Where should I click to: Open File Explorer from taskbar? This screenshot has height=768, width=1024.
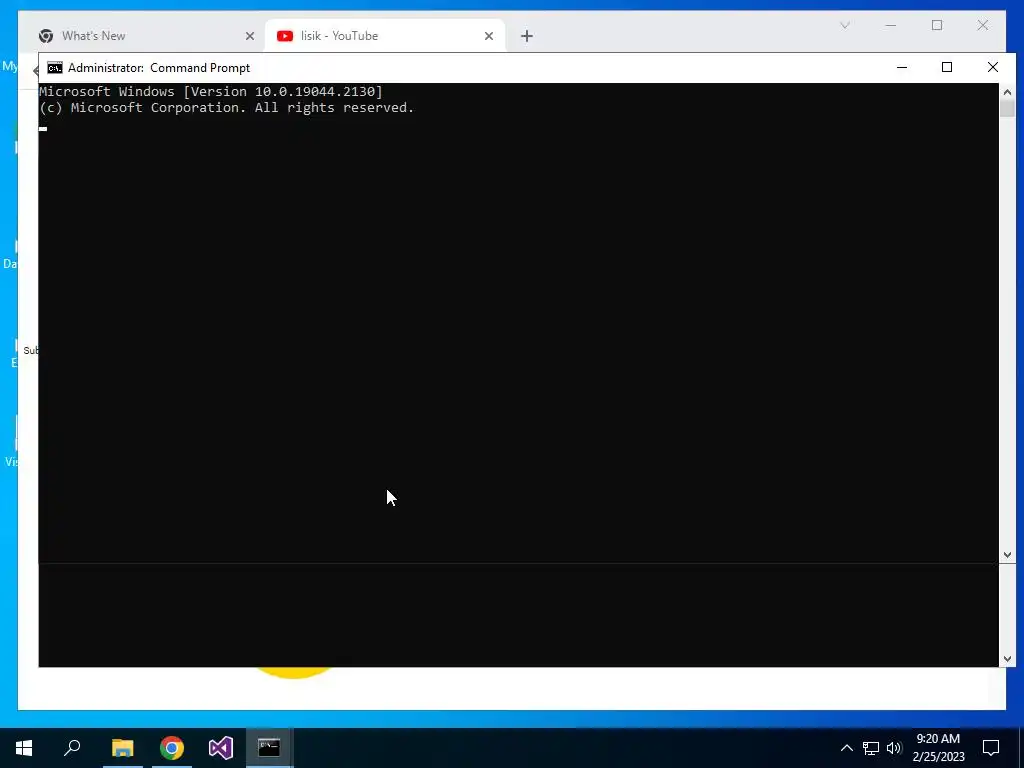(x=122, y=748)
